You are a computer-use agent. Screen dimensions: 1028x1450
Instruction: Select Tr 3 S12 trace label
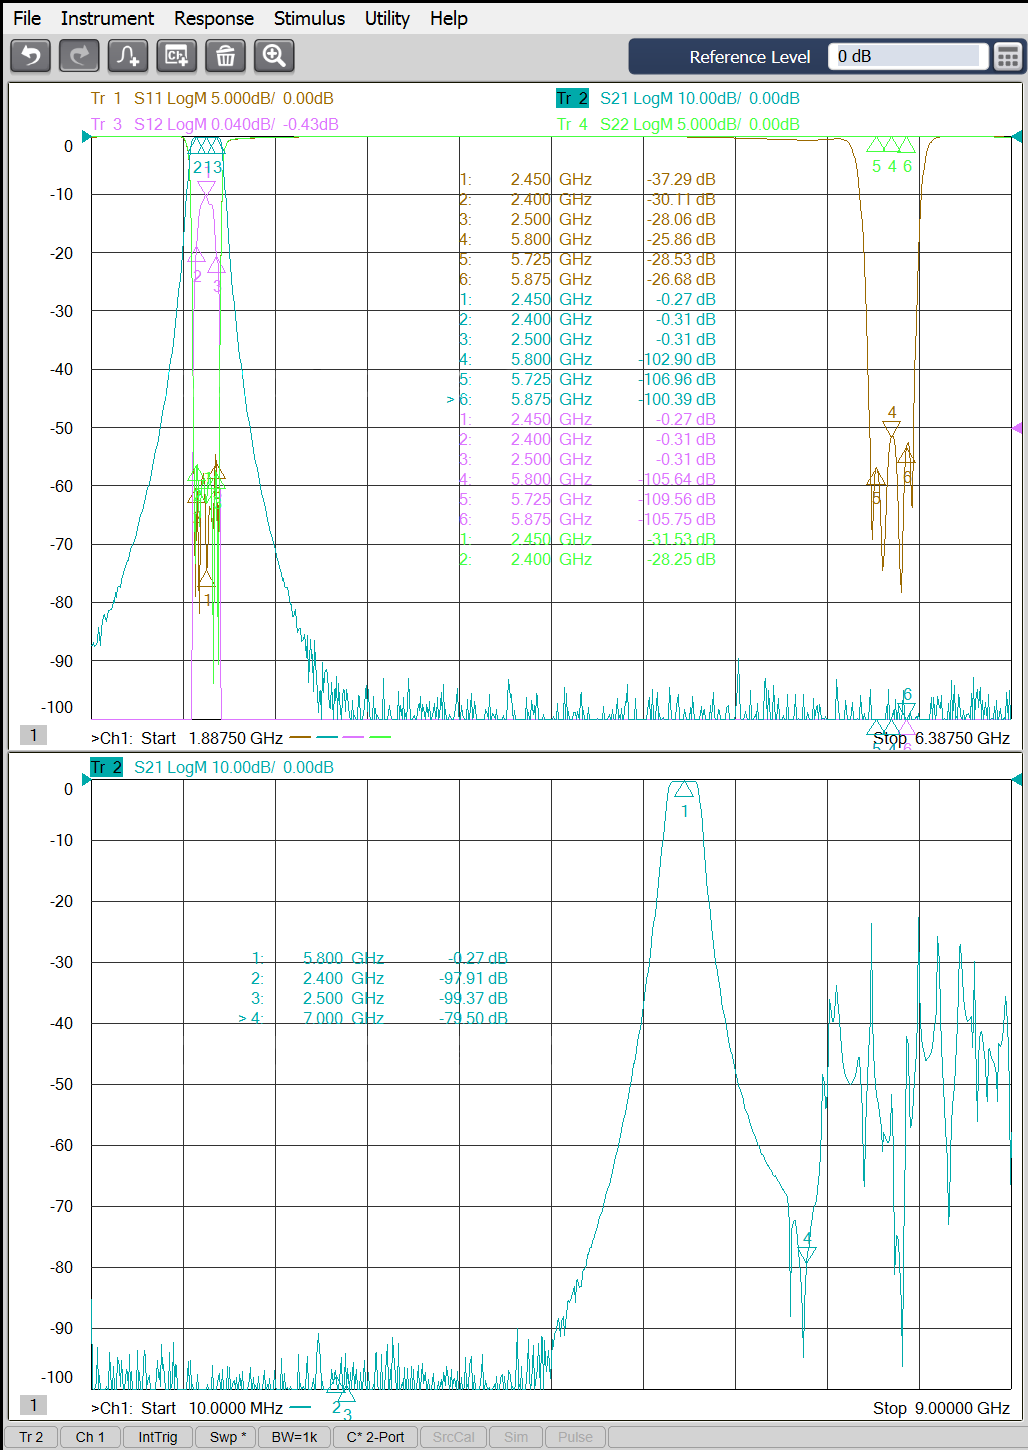coord(214,124)
